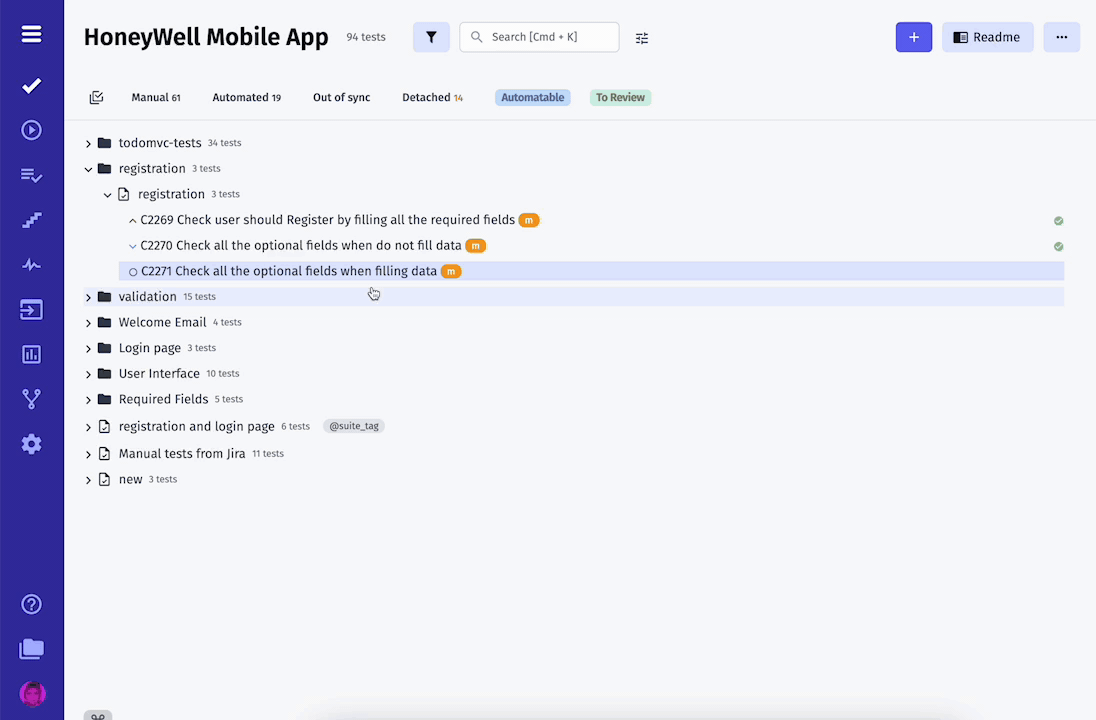
Task: Click the @suite_tag tag
Action: pyautogui.click(x=354, y=426)
